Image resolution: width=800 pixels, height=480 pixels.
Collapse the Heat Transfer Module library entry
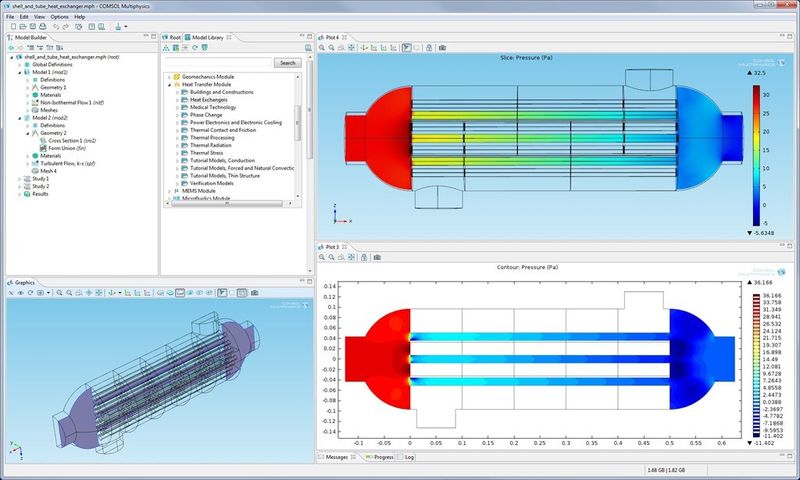tap(169, 85)
